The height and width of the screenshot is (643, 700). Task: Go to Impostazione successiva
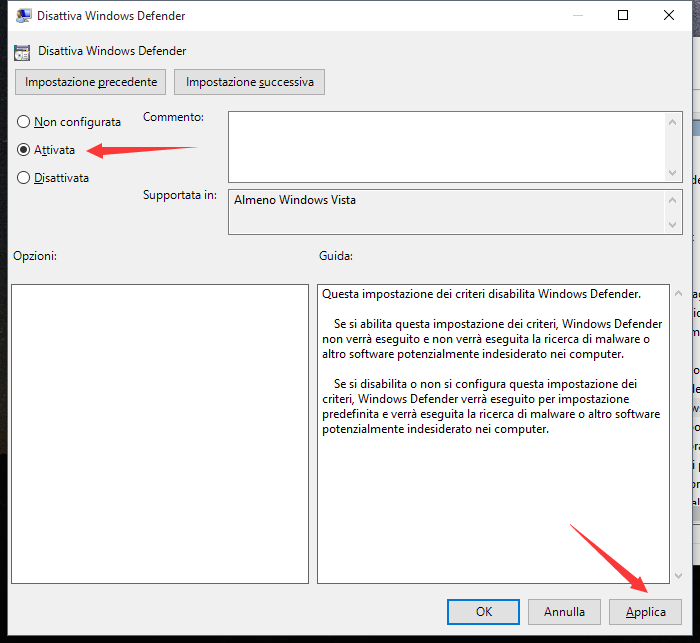click(x=250, y=82)
